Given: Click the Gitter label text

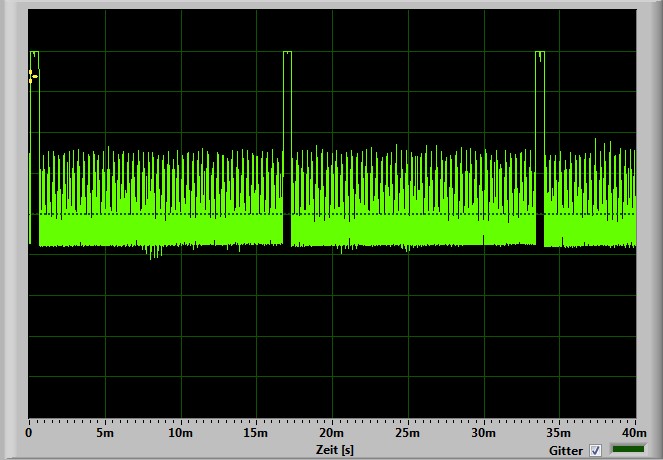Looking at the screenshot, I should tap(566, 451).
